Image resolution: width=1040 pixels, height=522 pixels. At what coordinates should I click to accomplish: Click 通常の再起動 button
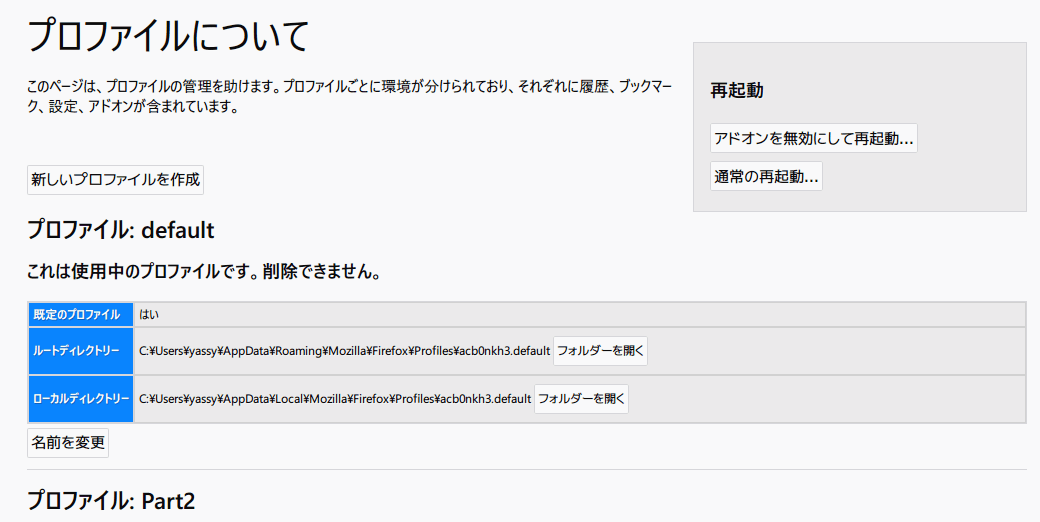766,176
